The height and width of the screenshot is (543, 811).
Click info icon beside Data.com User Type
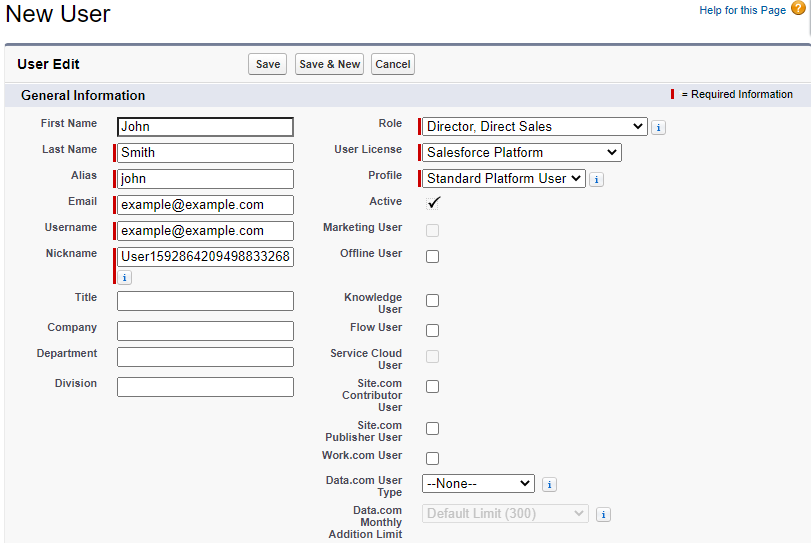pos(549,485)
